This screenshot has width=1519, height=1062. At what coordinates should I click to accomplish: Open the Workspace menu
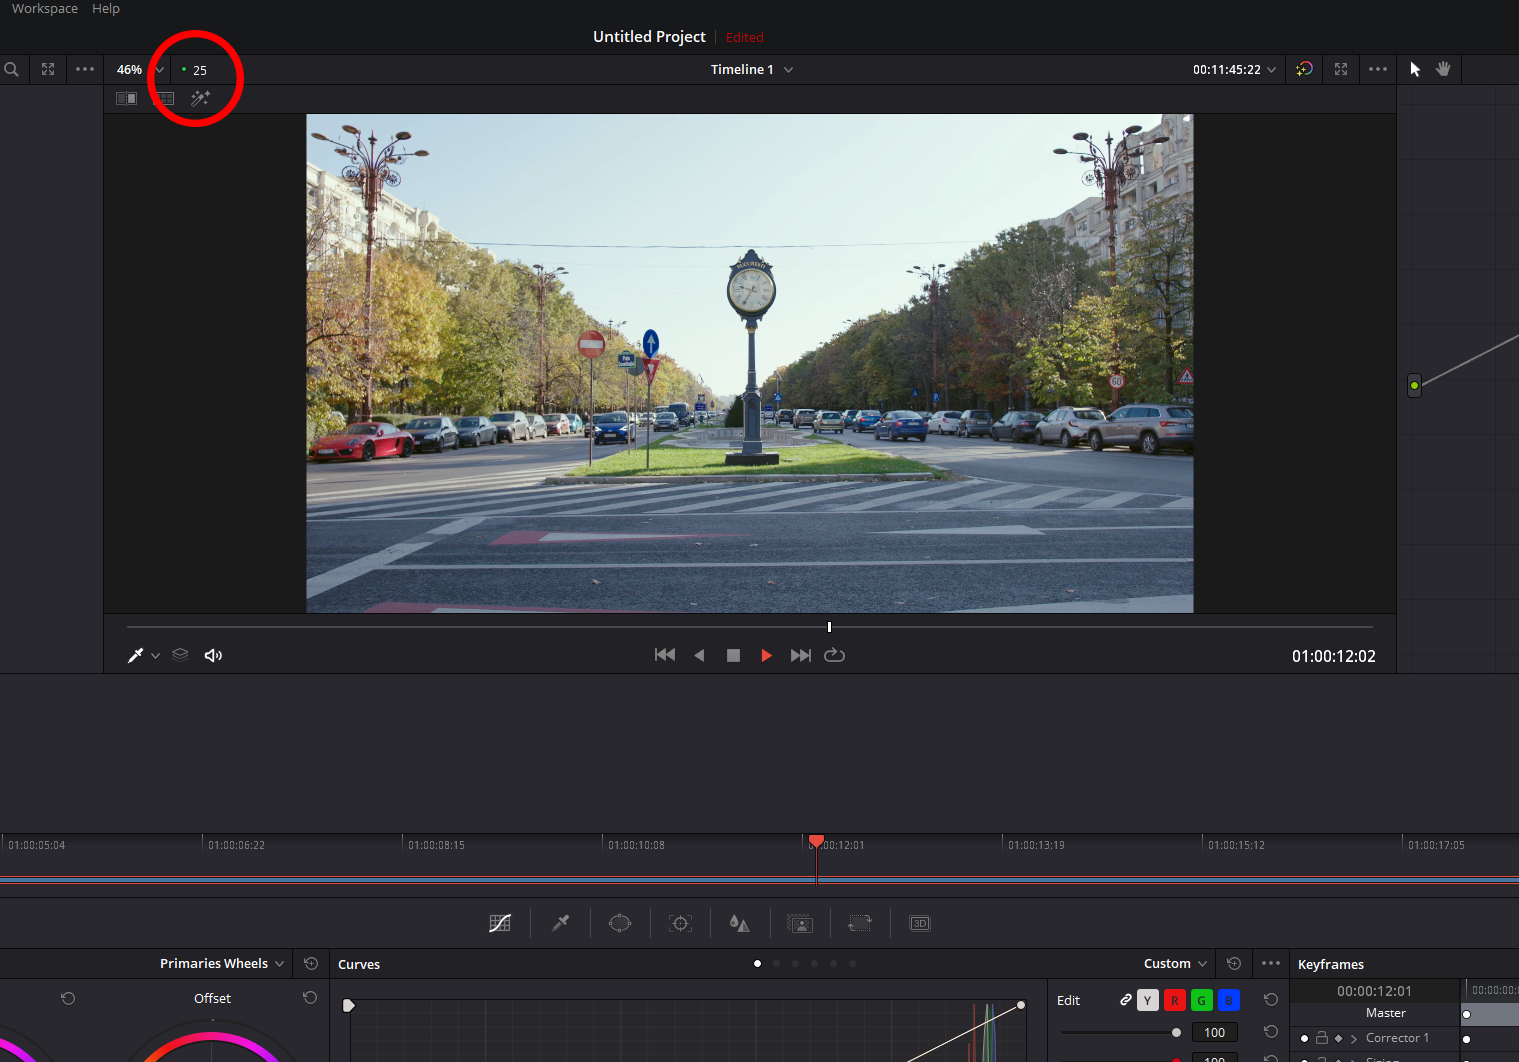coord(45,9)
